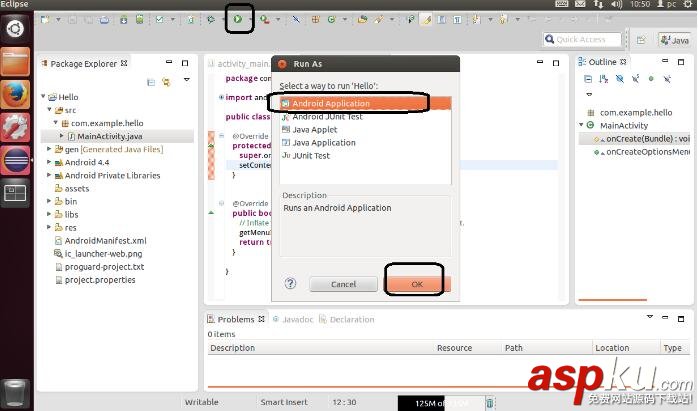This screenshot has width=698, height=411.
Task: Open the Package Explorer view menu arrow
Action: point(187,80)
